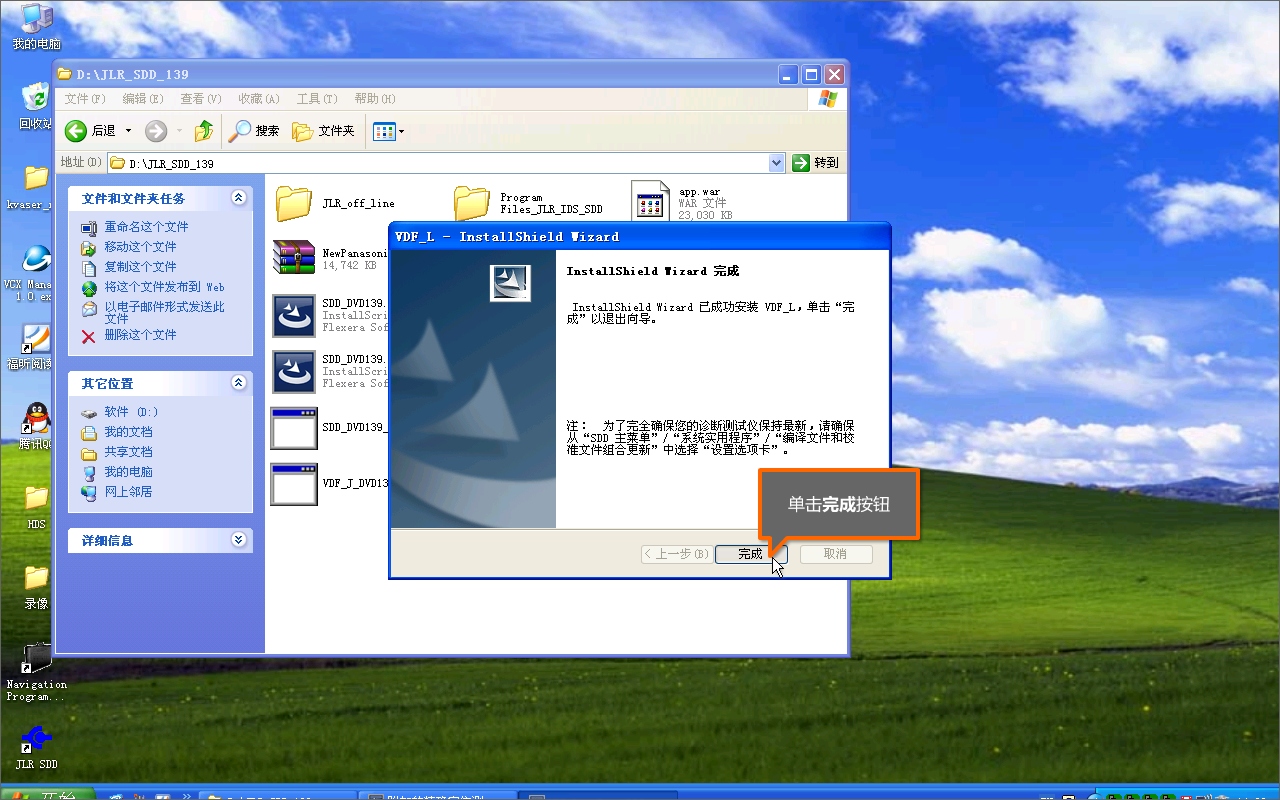Open 查看(V) menu in Explorer
1280x800 pixels.
coord(201,99)
